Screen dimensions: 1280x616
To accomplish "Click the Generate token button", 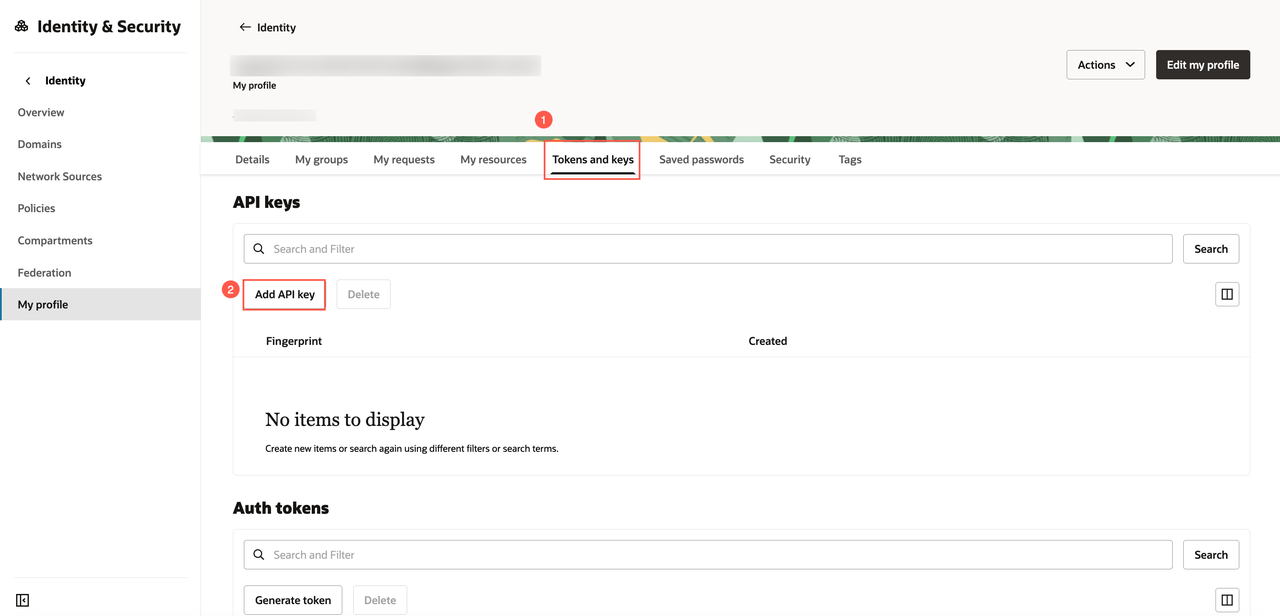I will 293,600.
